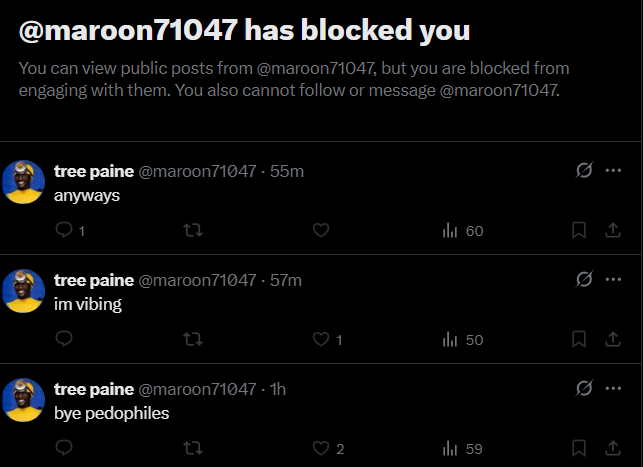The width and height of the screenshot is (643, 467).
Task: Repost the 'im vibing' post
Action: pyautogui.click(x=193, y=339)
